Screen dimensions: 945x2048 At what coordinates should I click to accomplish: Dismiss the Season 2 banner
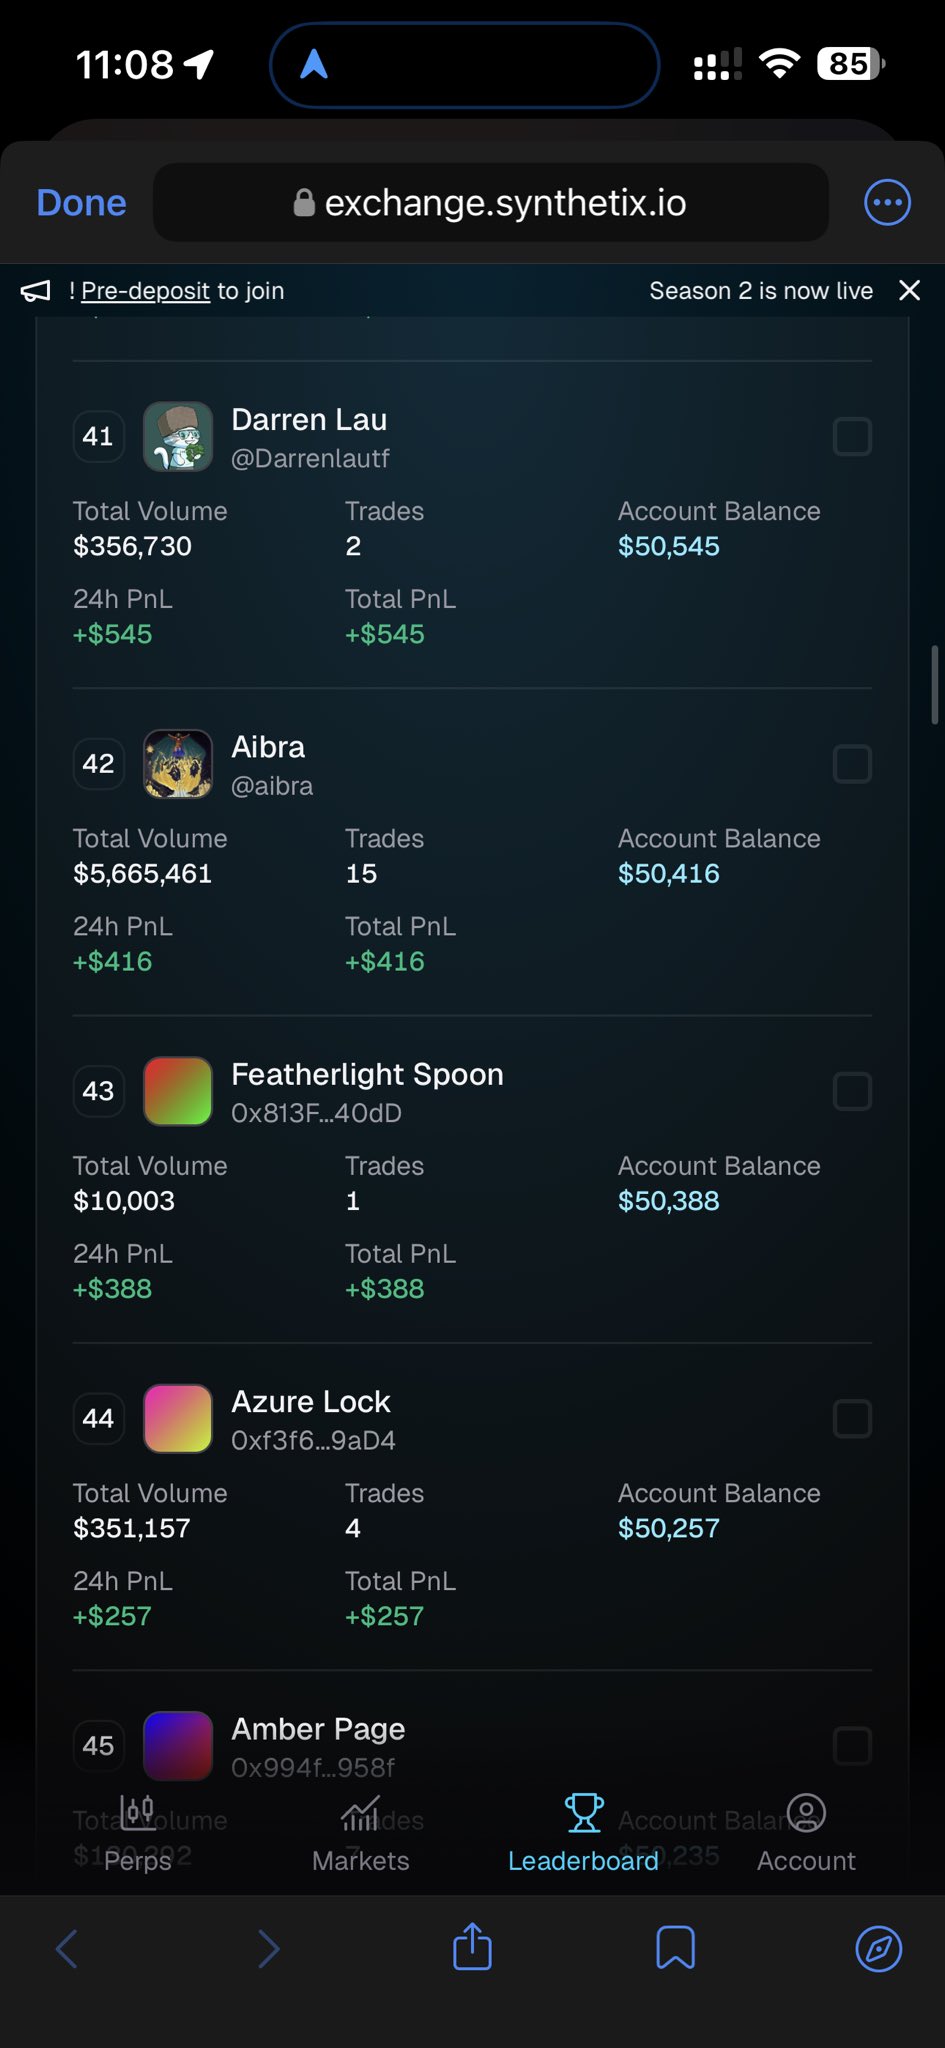(x=909, y=291)
